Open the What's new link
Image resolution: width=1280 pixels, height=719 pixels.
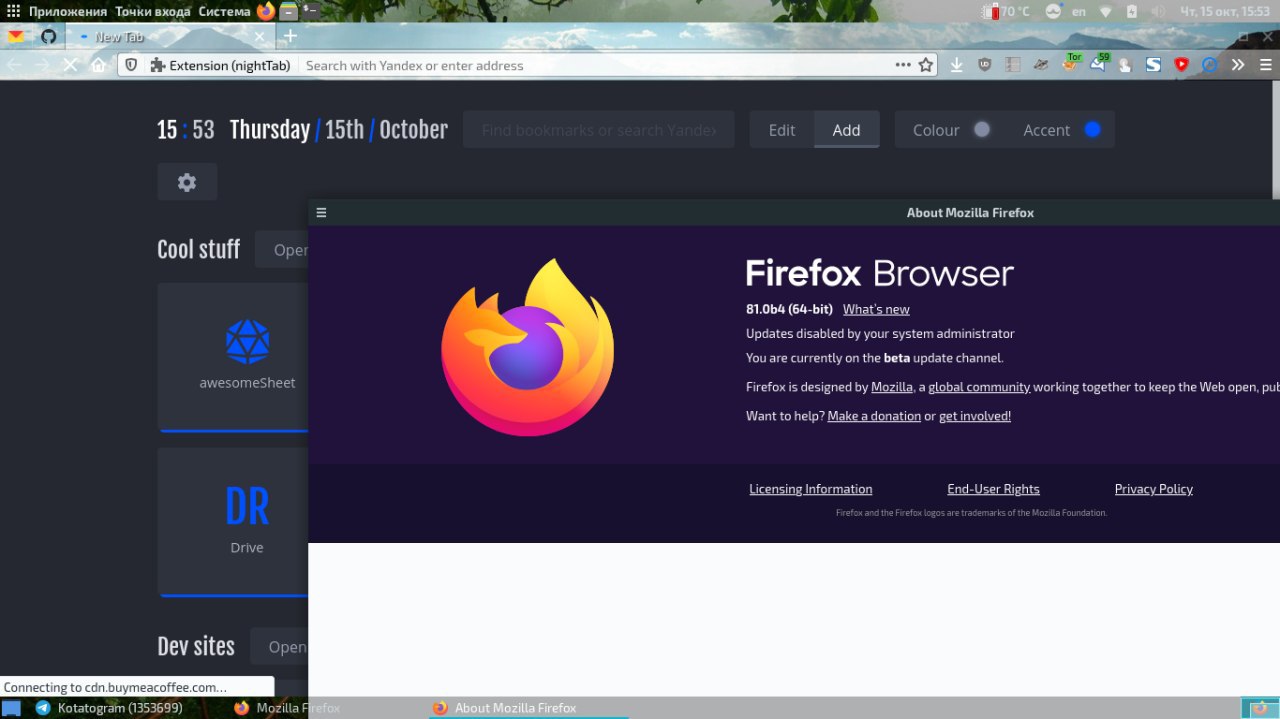pyautogui.click(x=876, y=309)
